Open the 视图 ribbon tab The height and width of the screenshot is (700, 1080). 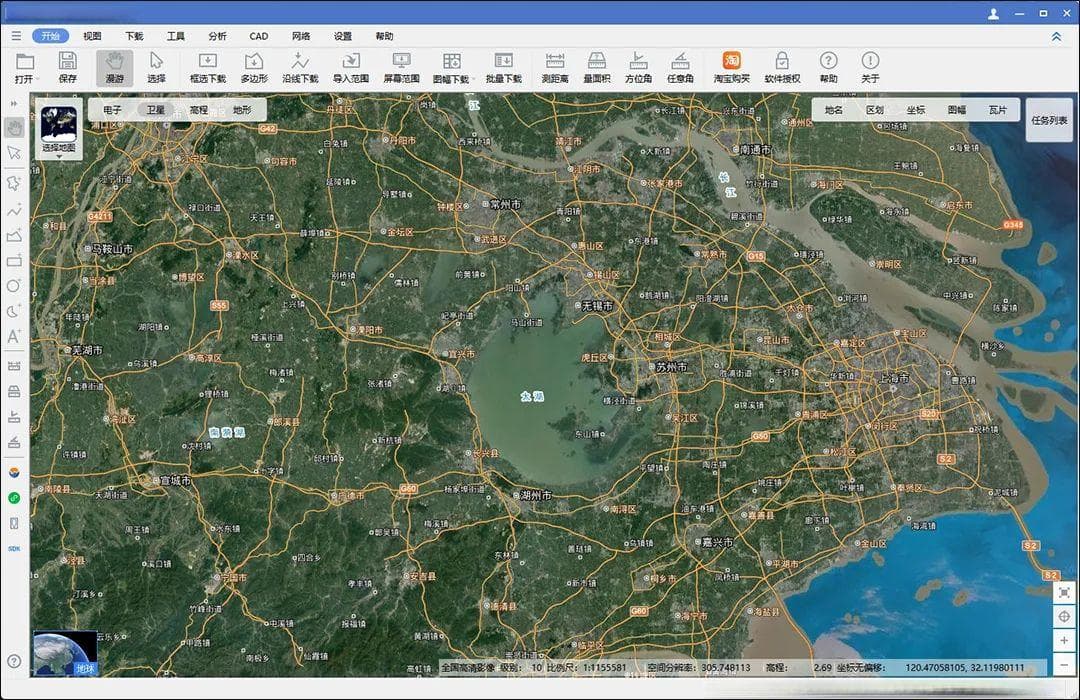(92, 36)
